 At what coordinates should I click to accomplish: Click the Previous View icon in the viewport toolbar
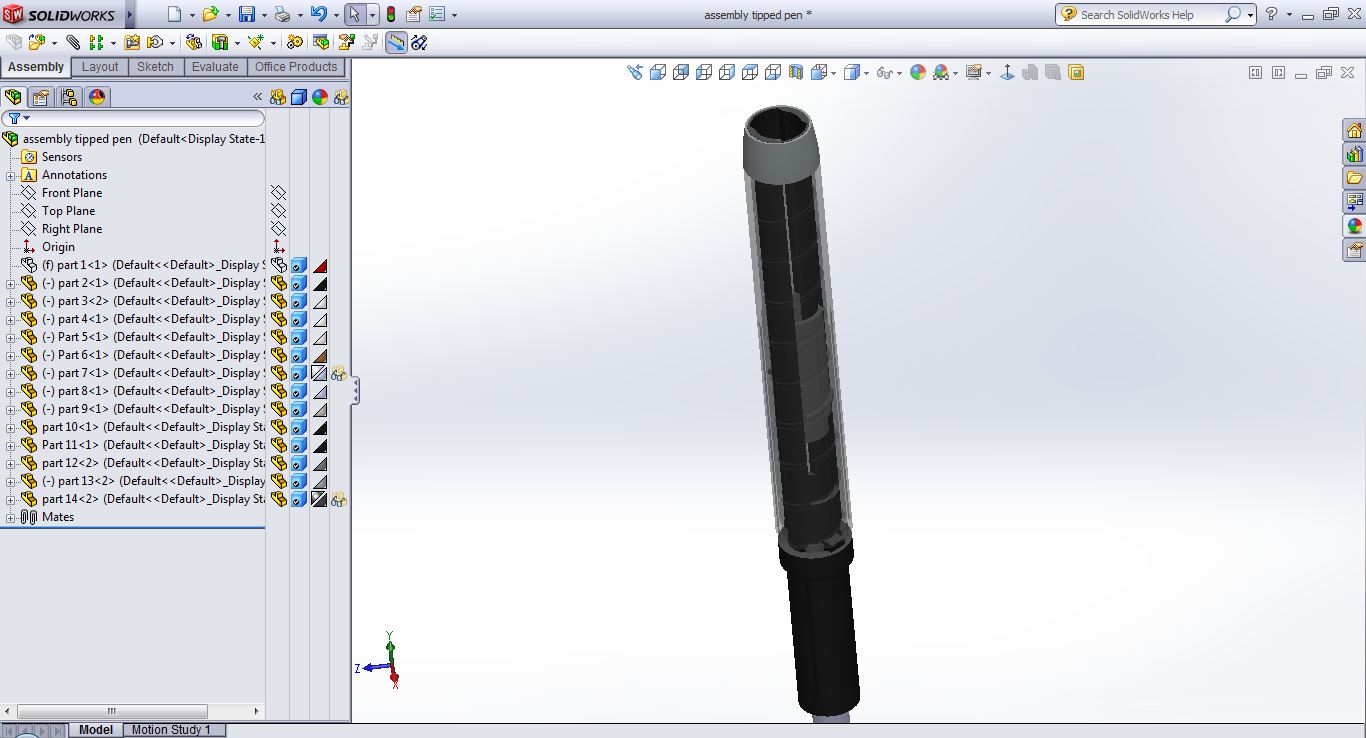coord(635,72)
